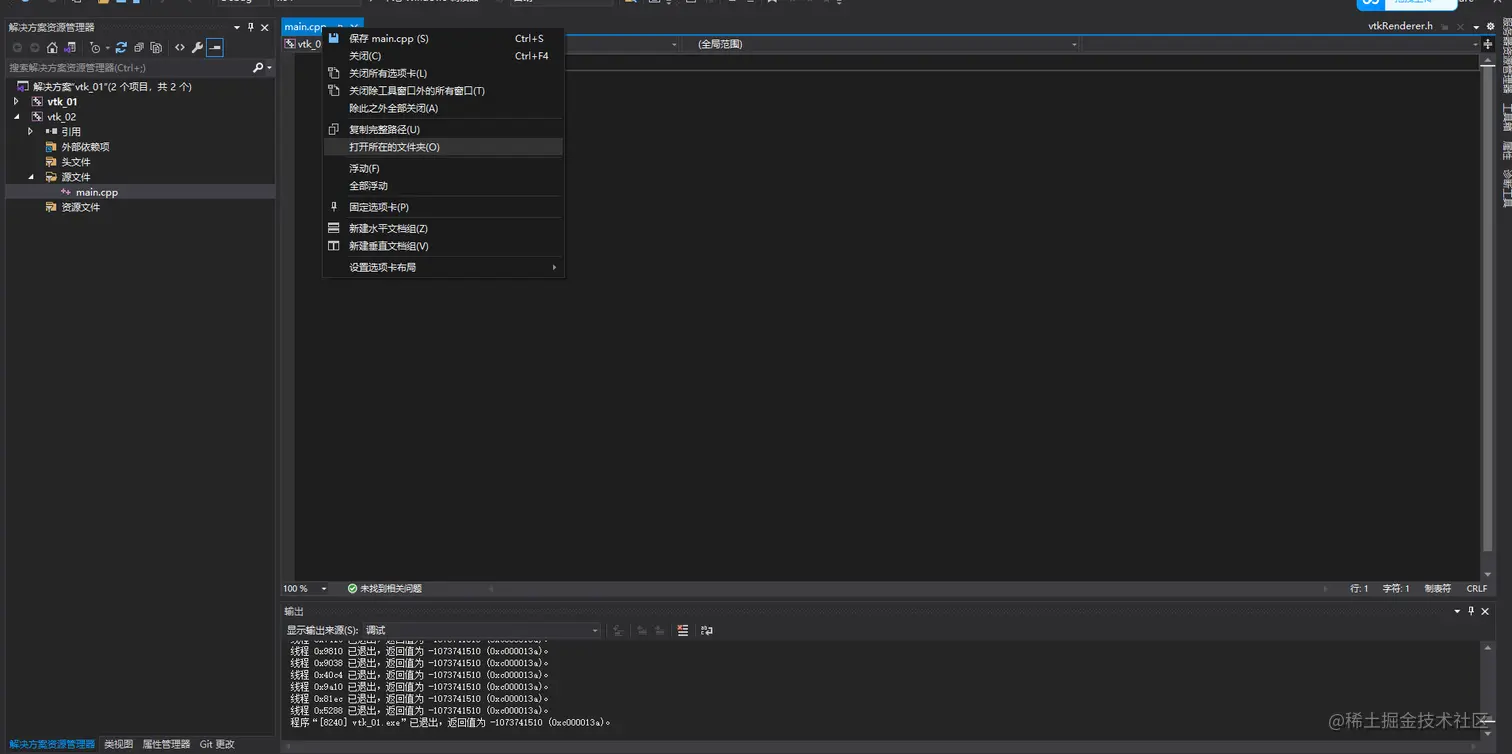This screenshot has width=1512, height=754.
Task: Select the vtk_01 project
Action: click(62, 102)
